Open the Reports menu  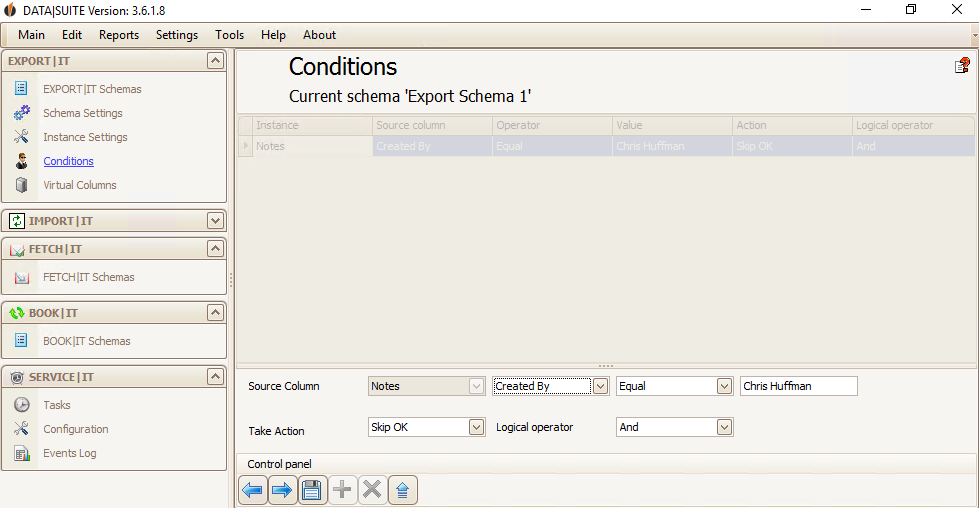(x=119, y=35)
